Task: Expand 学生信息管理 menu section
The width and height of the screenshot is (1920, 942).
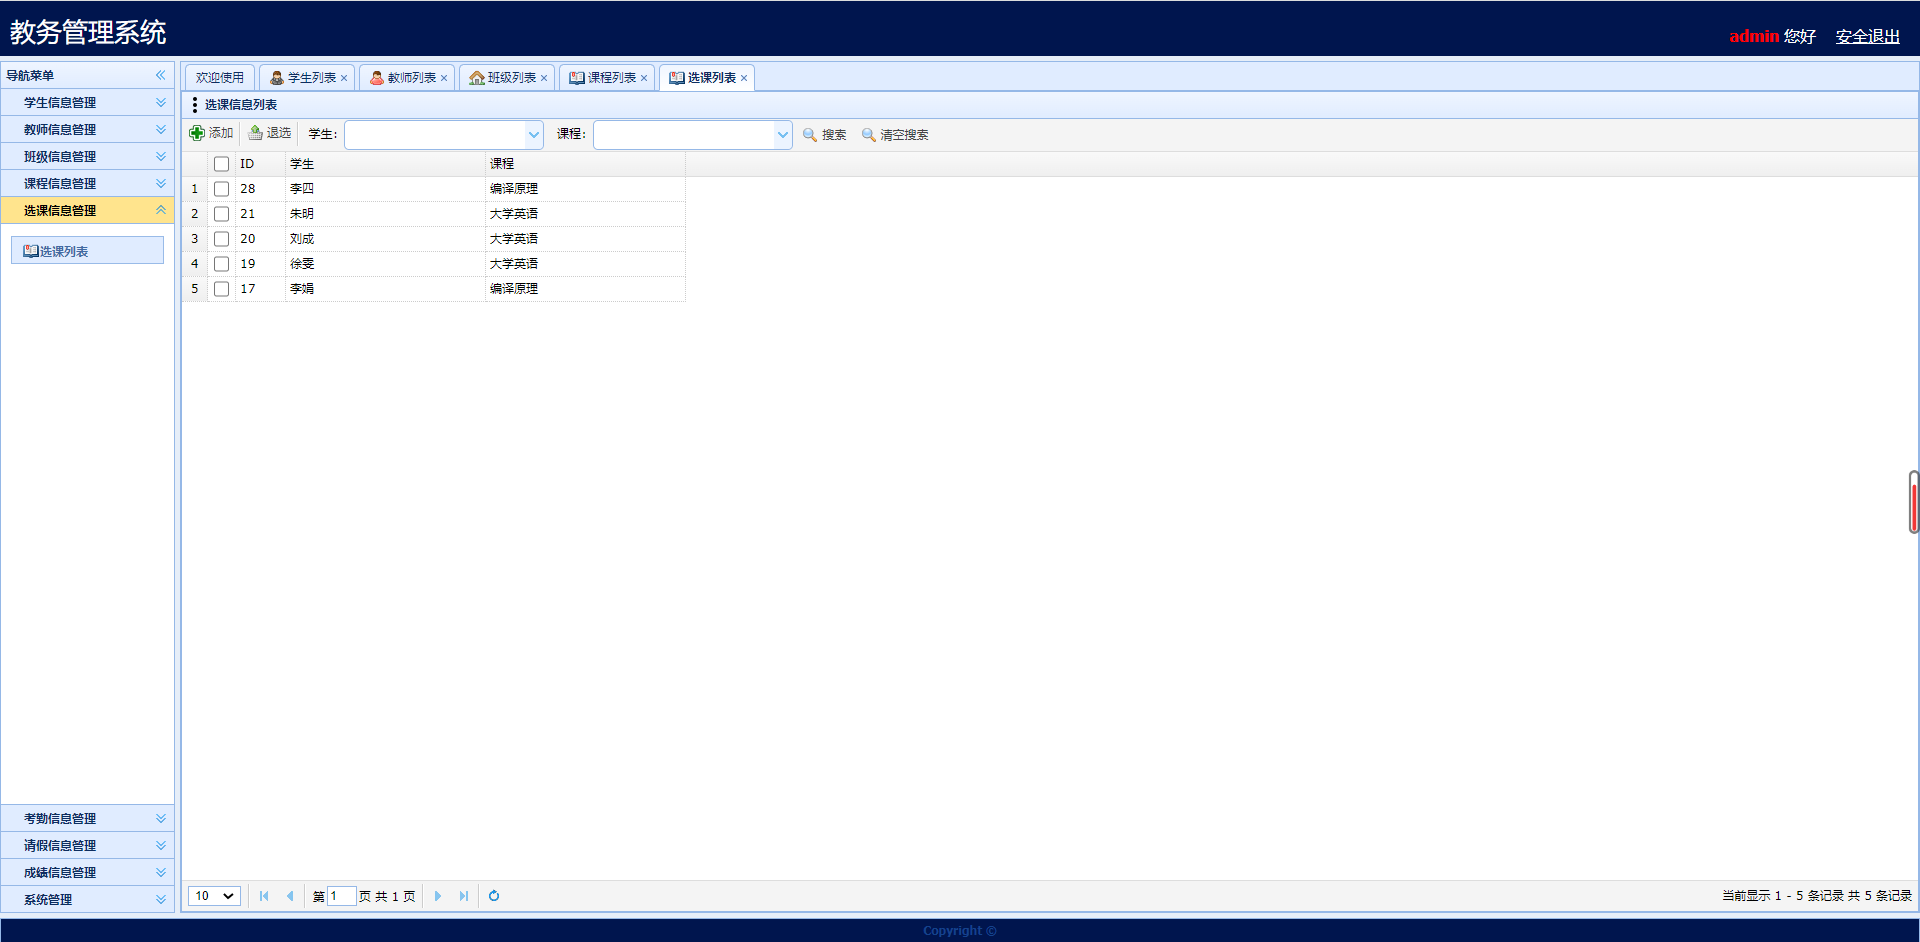Action: pyautogui.click(x=160, y=102)
